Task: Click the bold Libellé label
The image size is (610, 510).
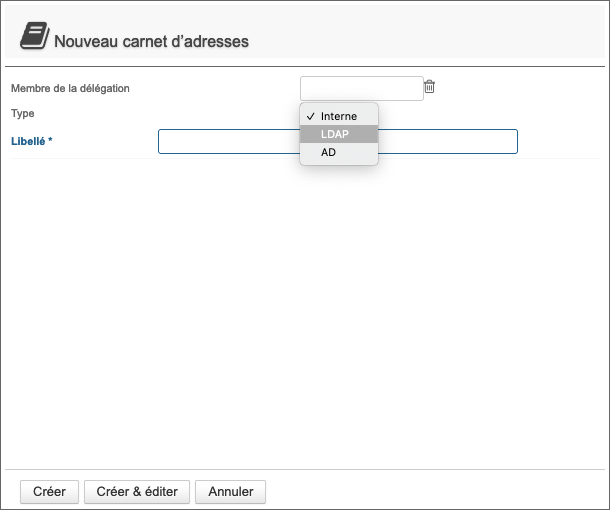Action: [27, 142]
